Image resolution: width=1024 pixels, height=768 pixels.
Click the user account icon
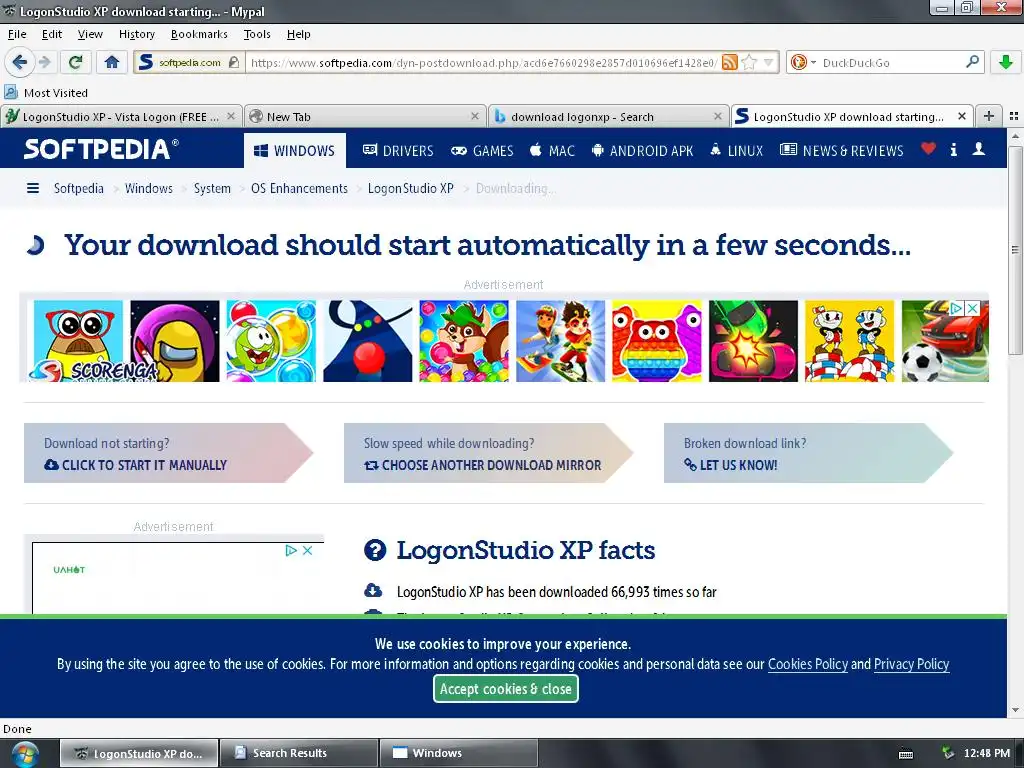coord(978,149)
